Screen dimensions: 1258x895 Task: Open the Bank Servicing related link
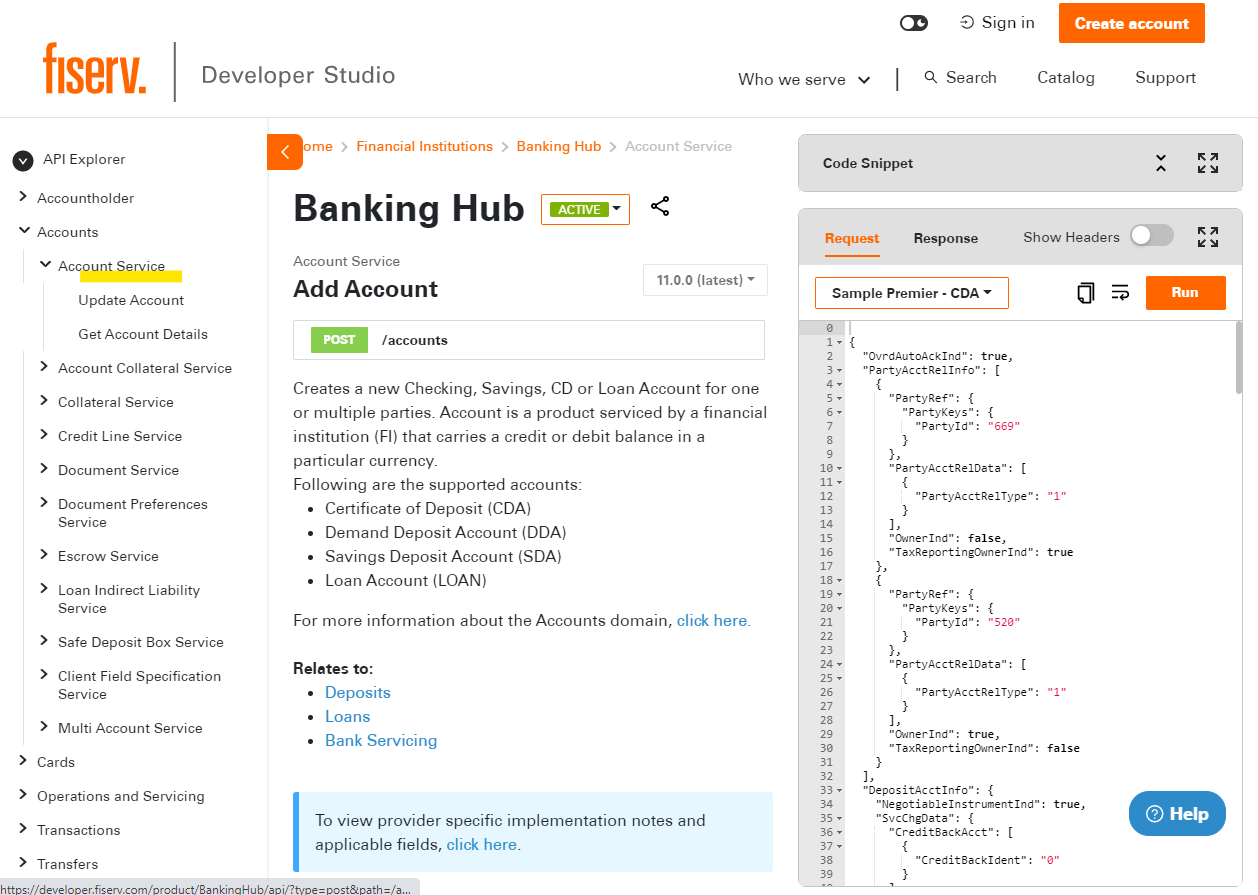coord(381,740)
